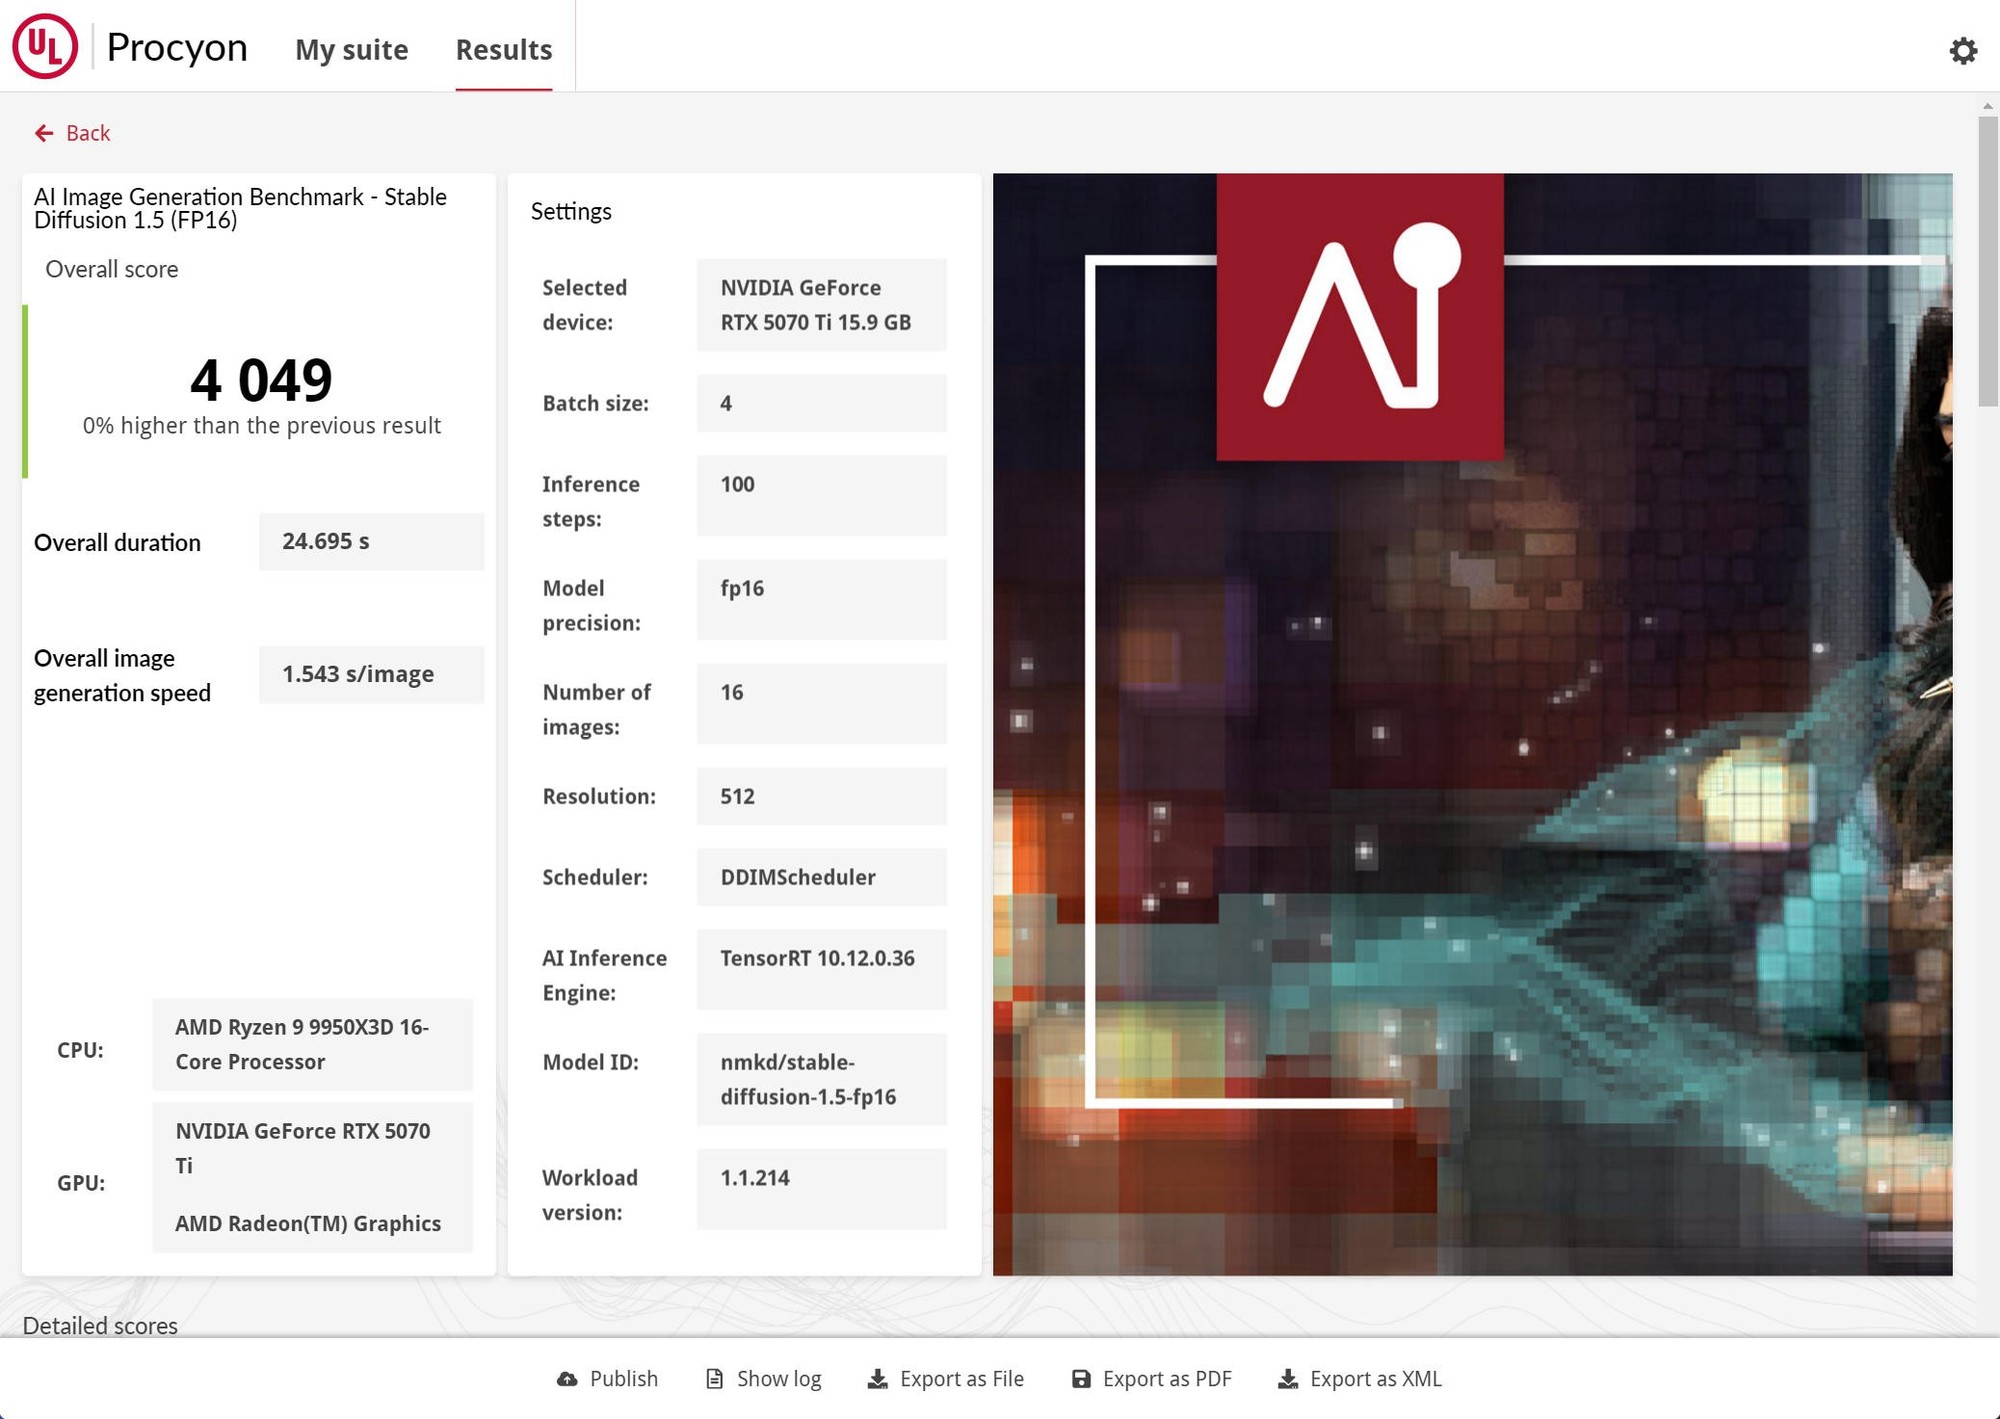Viewport: 2000px width, 1419px height.
Task: Open settings via the gear icon
Action: 1962,50
